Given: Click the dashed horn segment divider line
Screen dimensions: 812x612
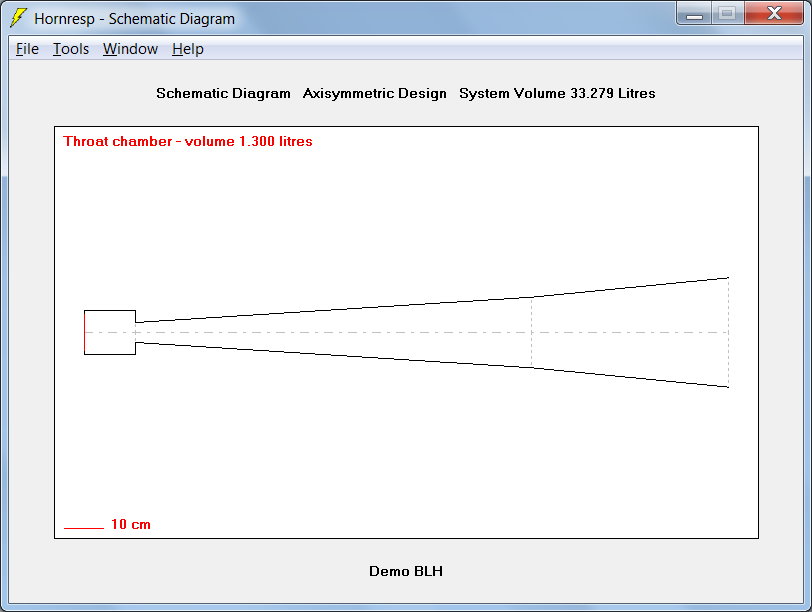Looking at the screenshot, I should coord(531,332).
